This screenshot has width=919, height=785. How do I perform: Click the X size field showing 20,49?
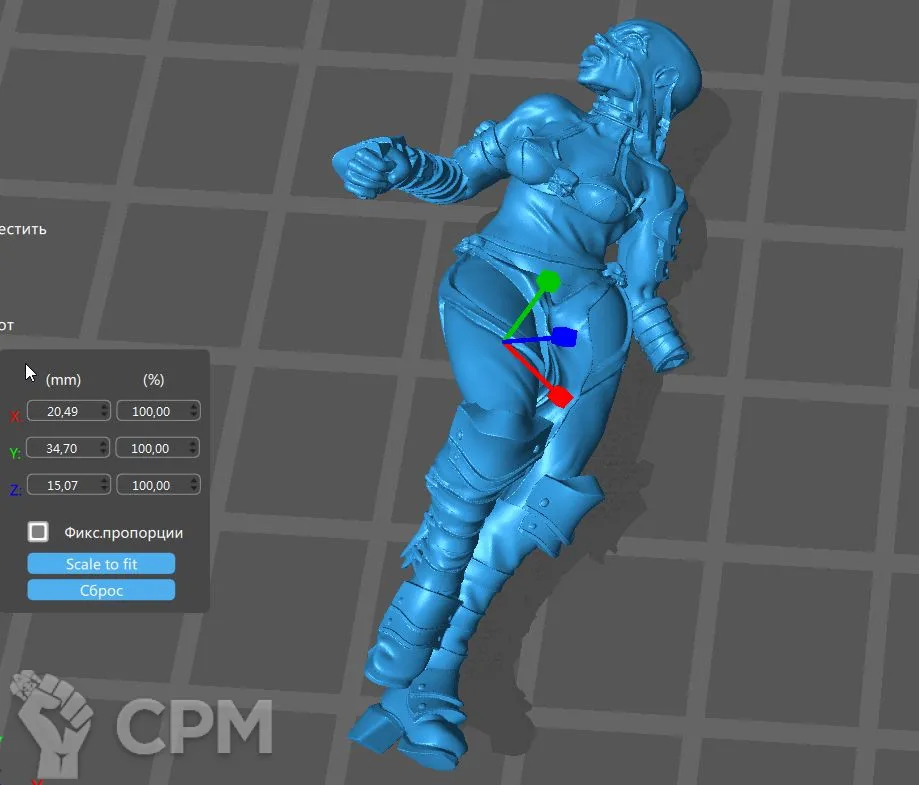[62, 411]
